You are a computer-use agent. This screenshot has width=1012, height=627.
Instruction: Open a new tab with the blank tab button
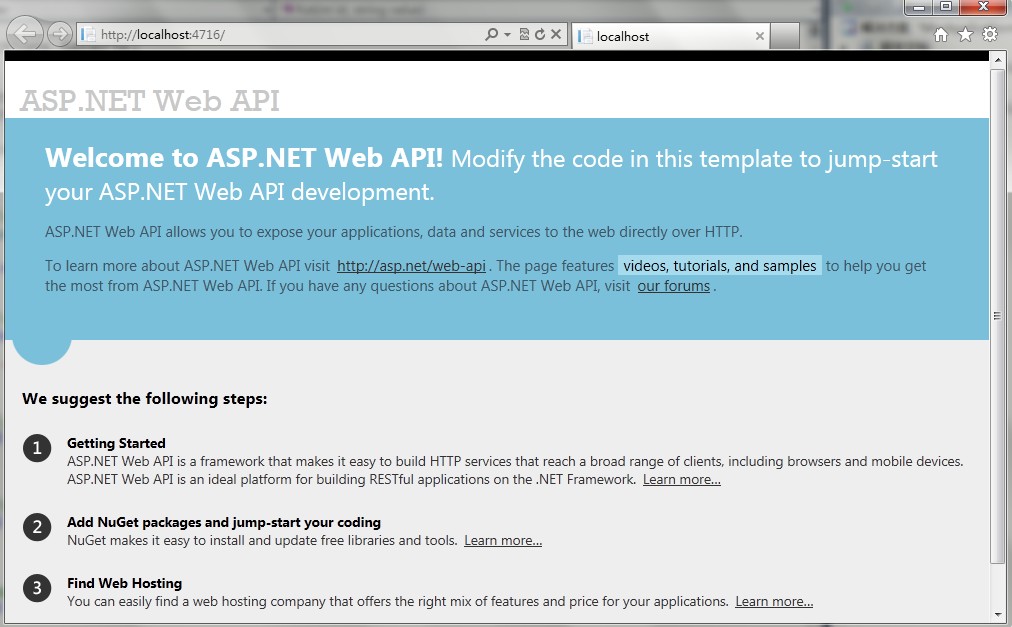pos(785,36)
